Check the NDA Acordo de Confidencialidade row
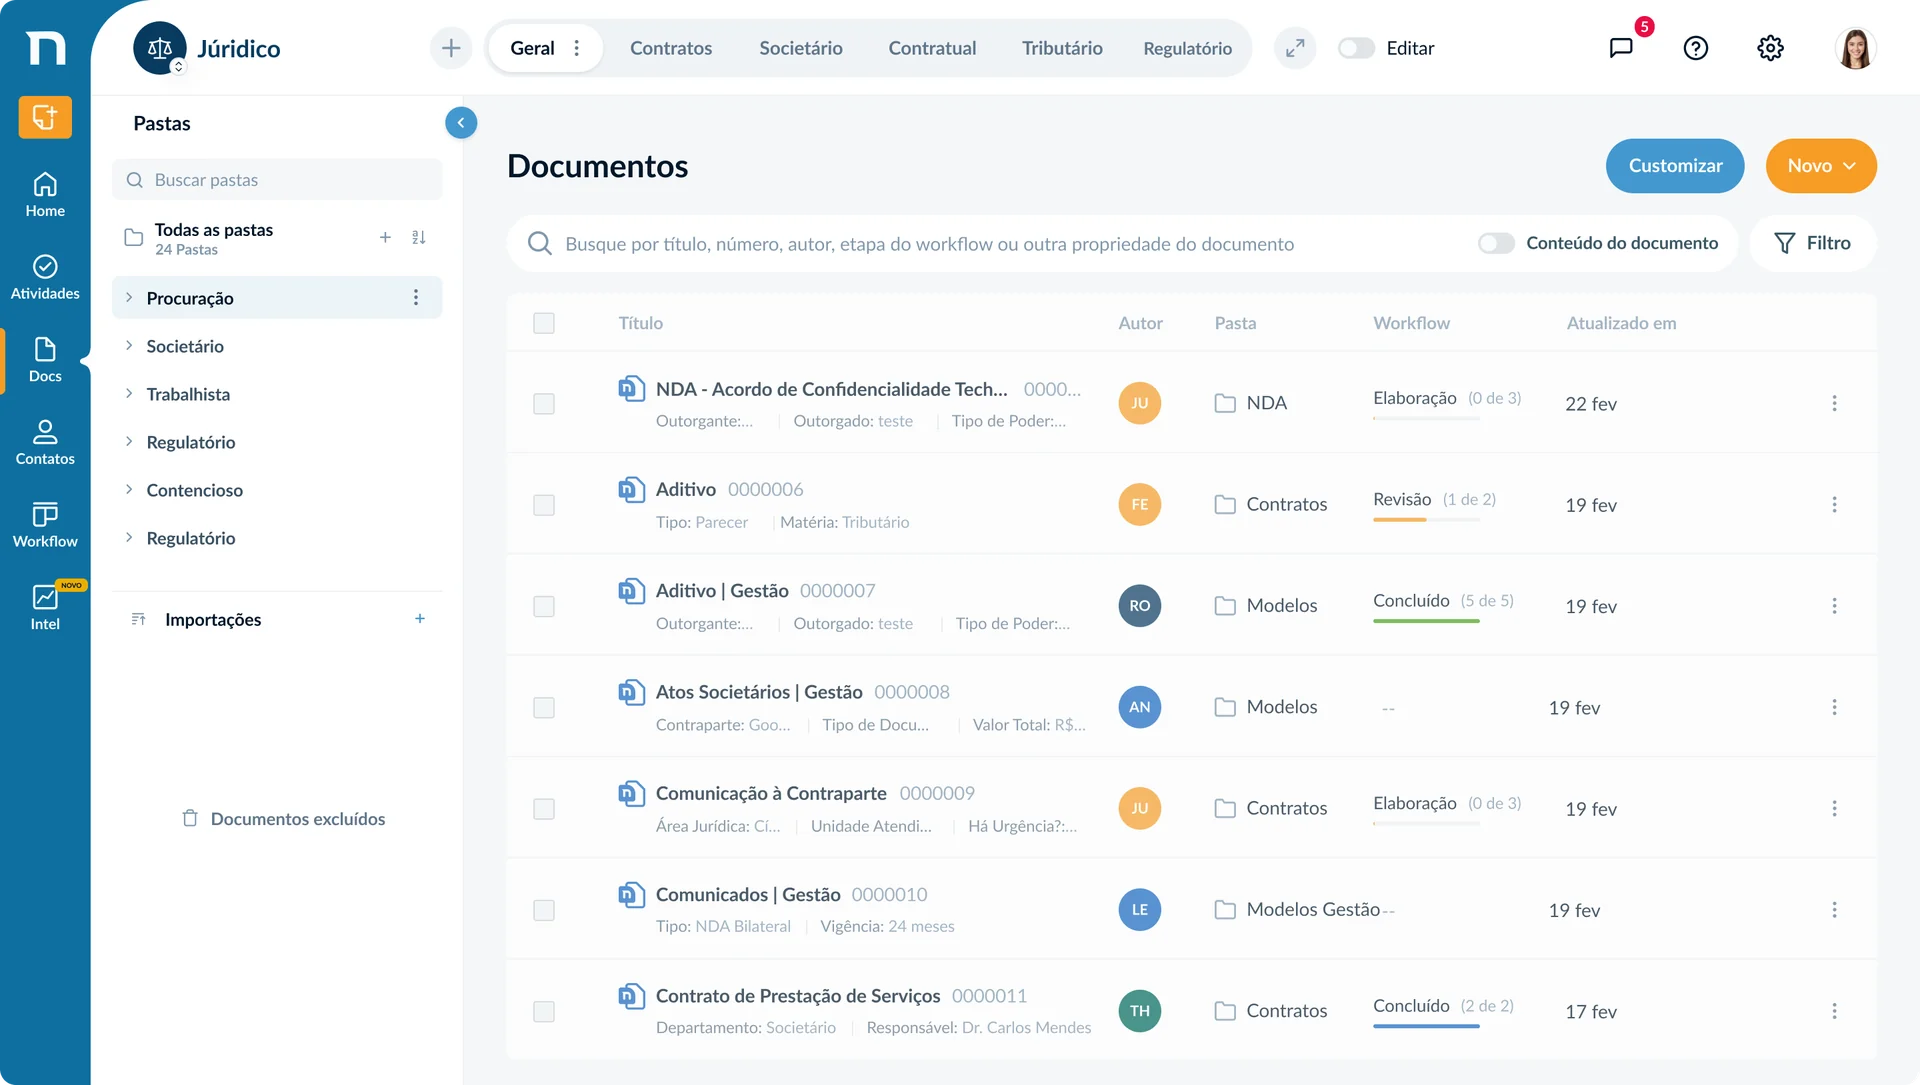This screenshot has height=1085, width=1920. pyautogui.click(x=544, y=404)
